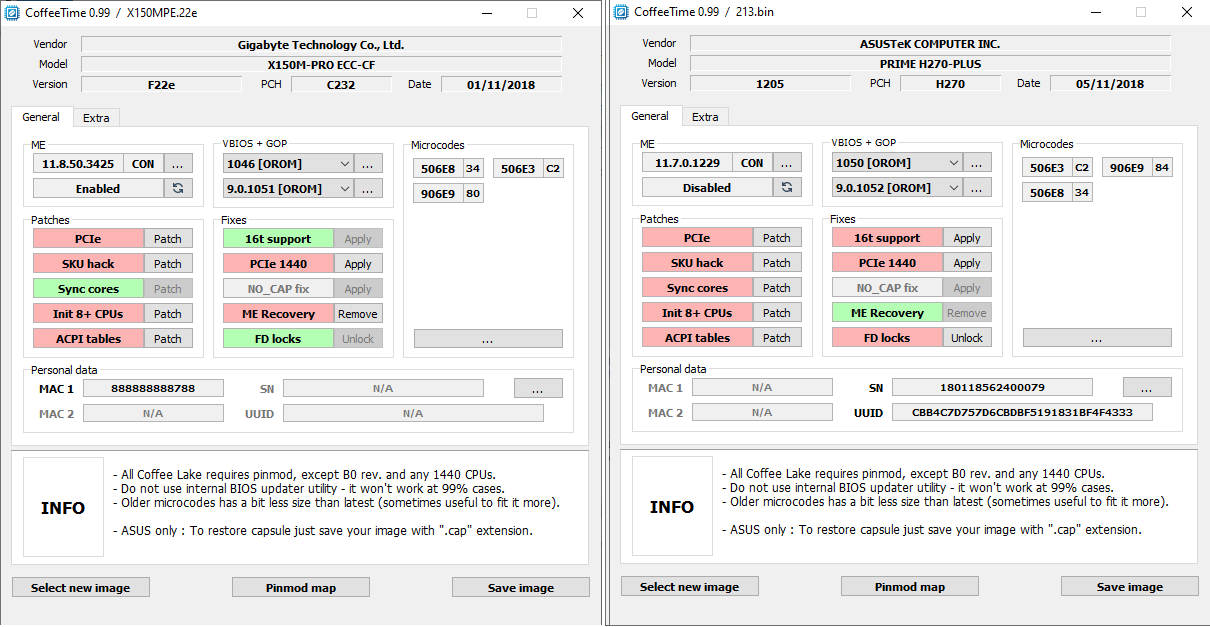Open ME browse button in X150MPE window
Image resolution: width=1210 pixels, height=627 pixels.
click(178, 163)
